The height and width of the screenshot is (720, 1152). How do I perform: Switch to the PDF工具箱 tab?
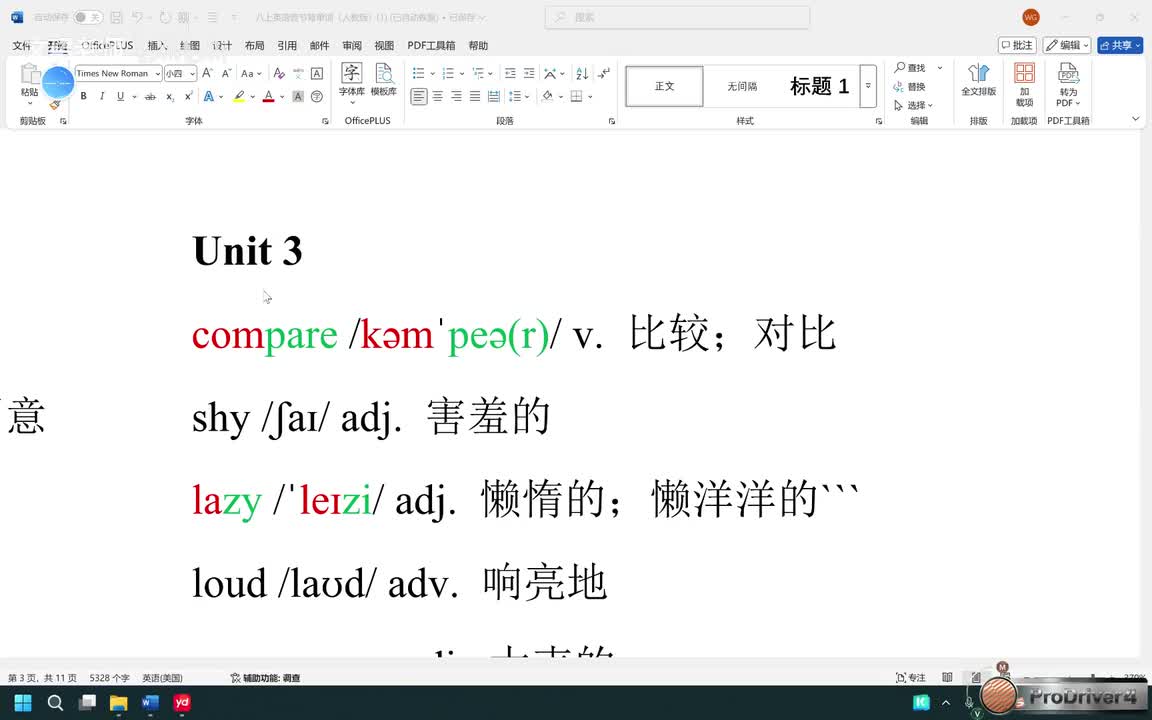(x=431, y=46)
